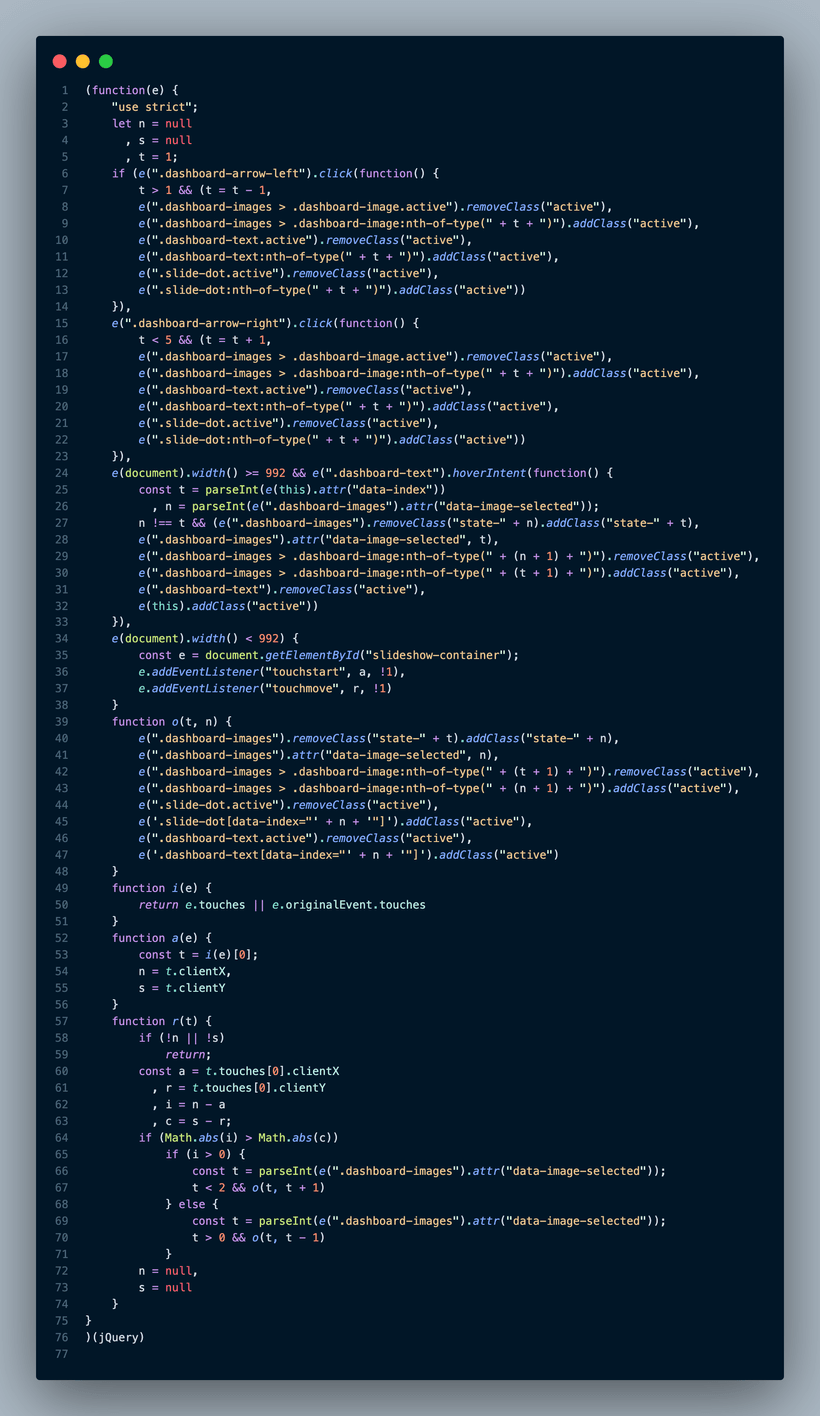
Task: Click line number 24 in gutter
Action: [63, 473]
